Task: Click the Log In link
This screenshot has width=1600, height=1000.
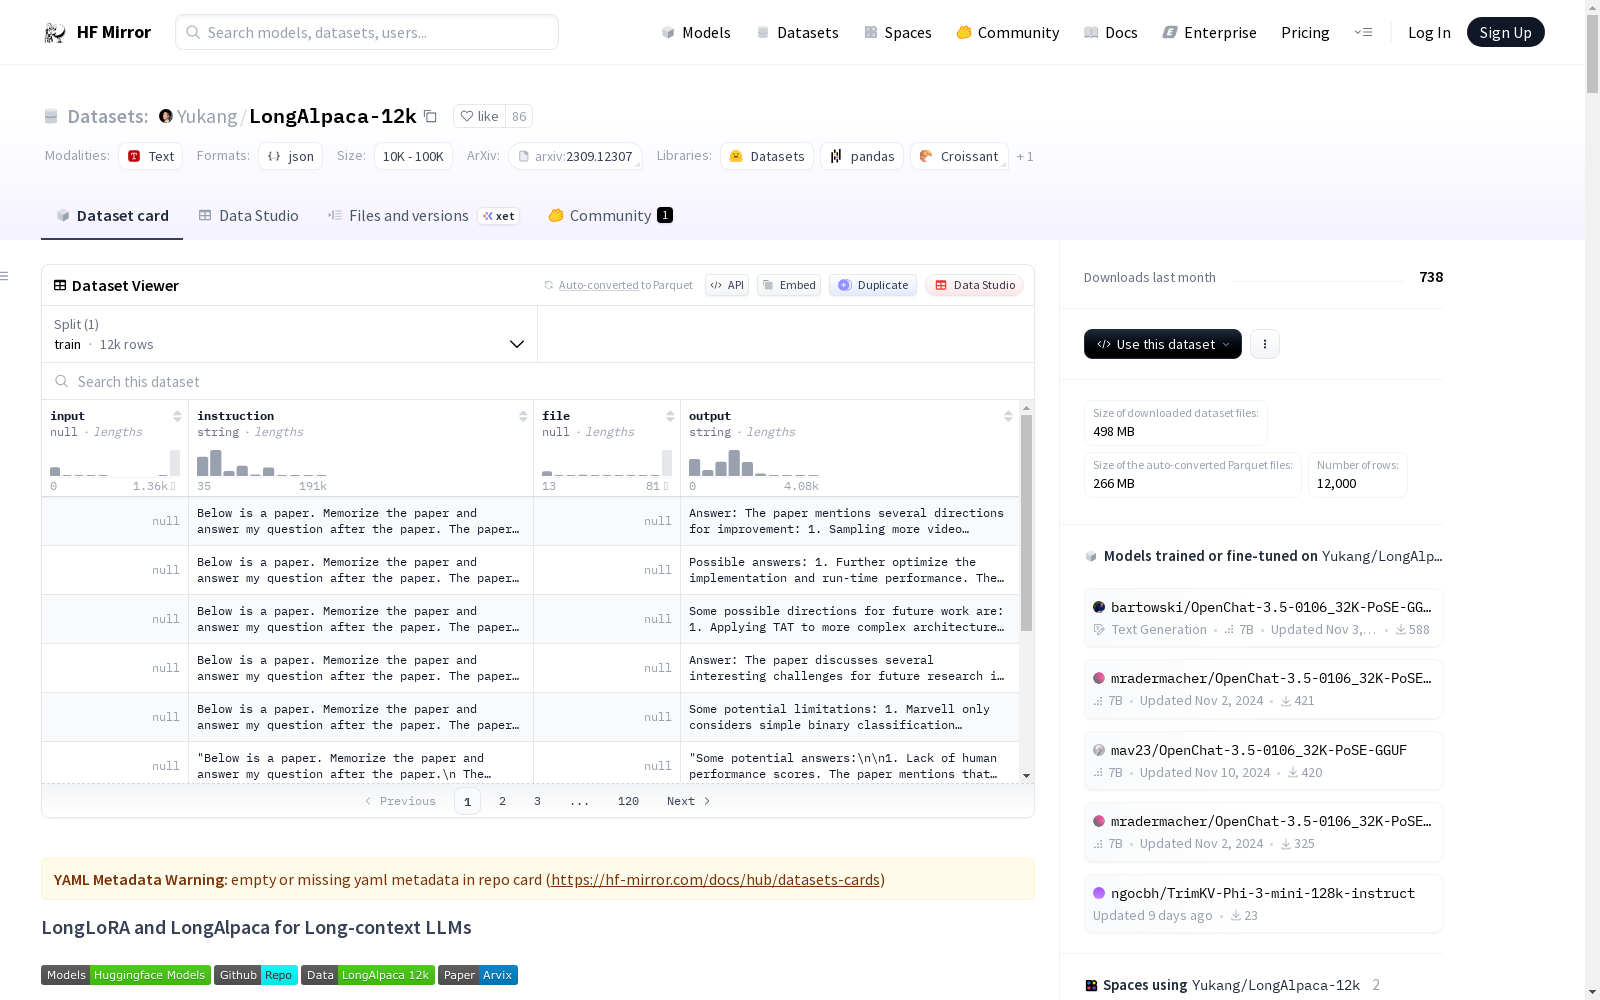Action: [1429, 33]
